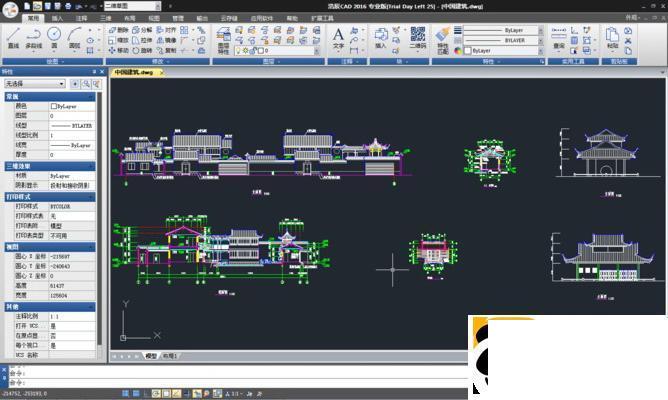Click the Move button in modify panel
The width and height of the screenshot is (668, 400).
tap(118, 51)
